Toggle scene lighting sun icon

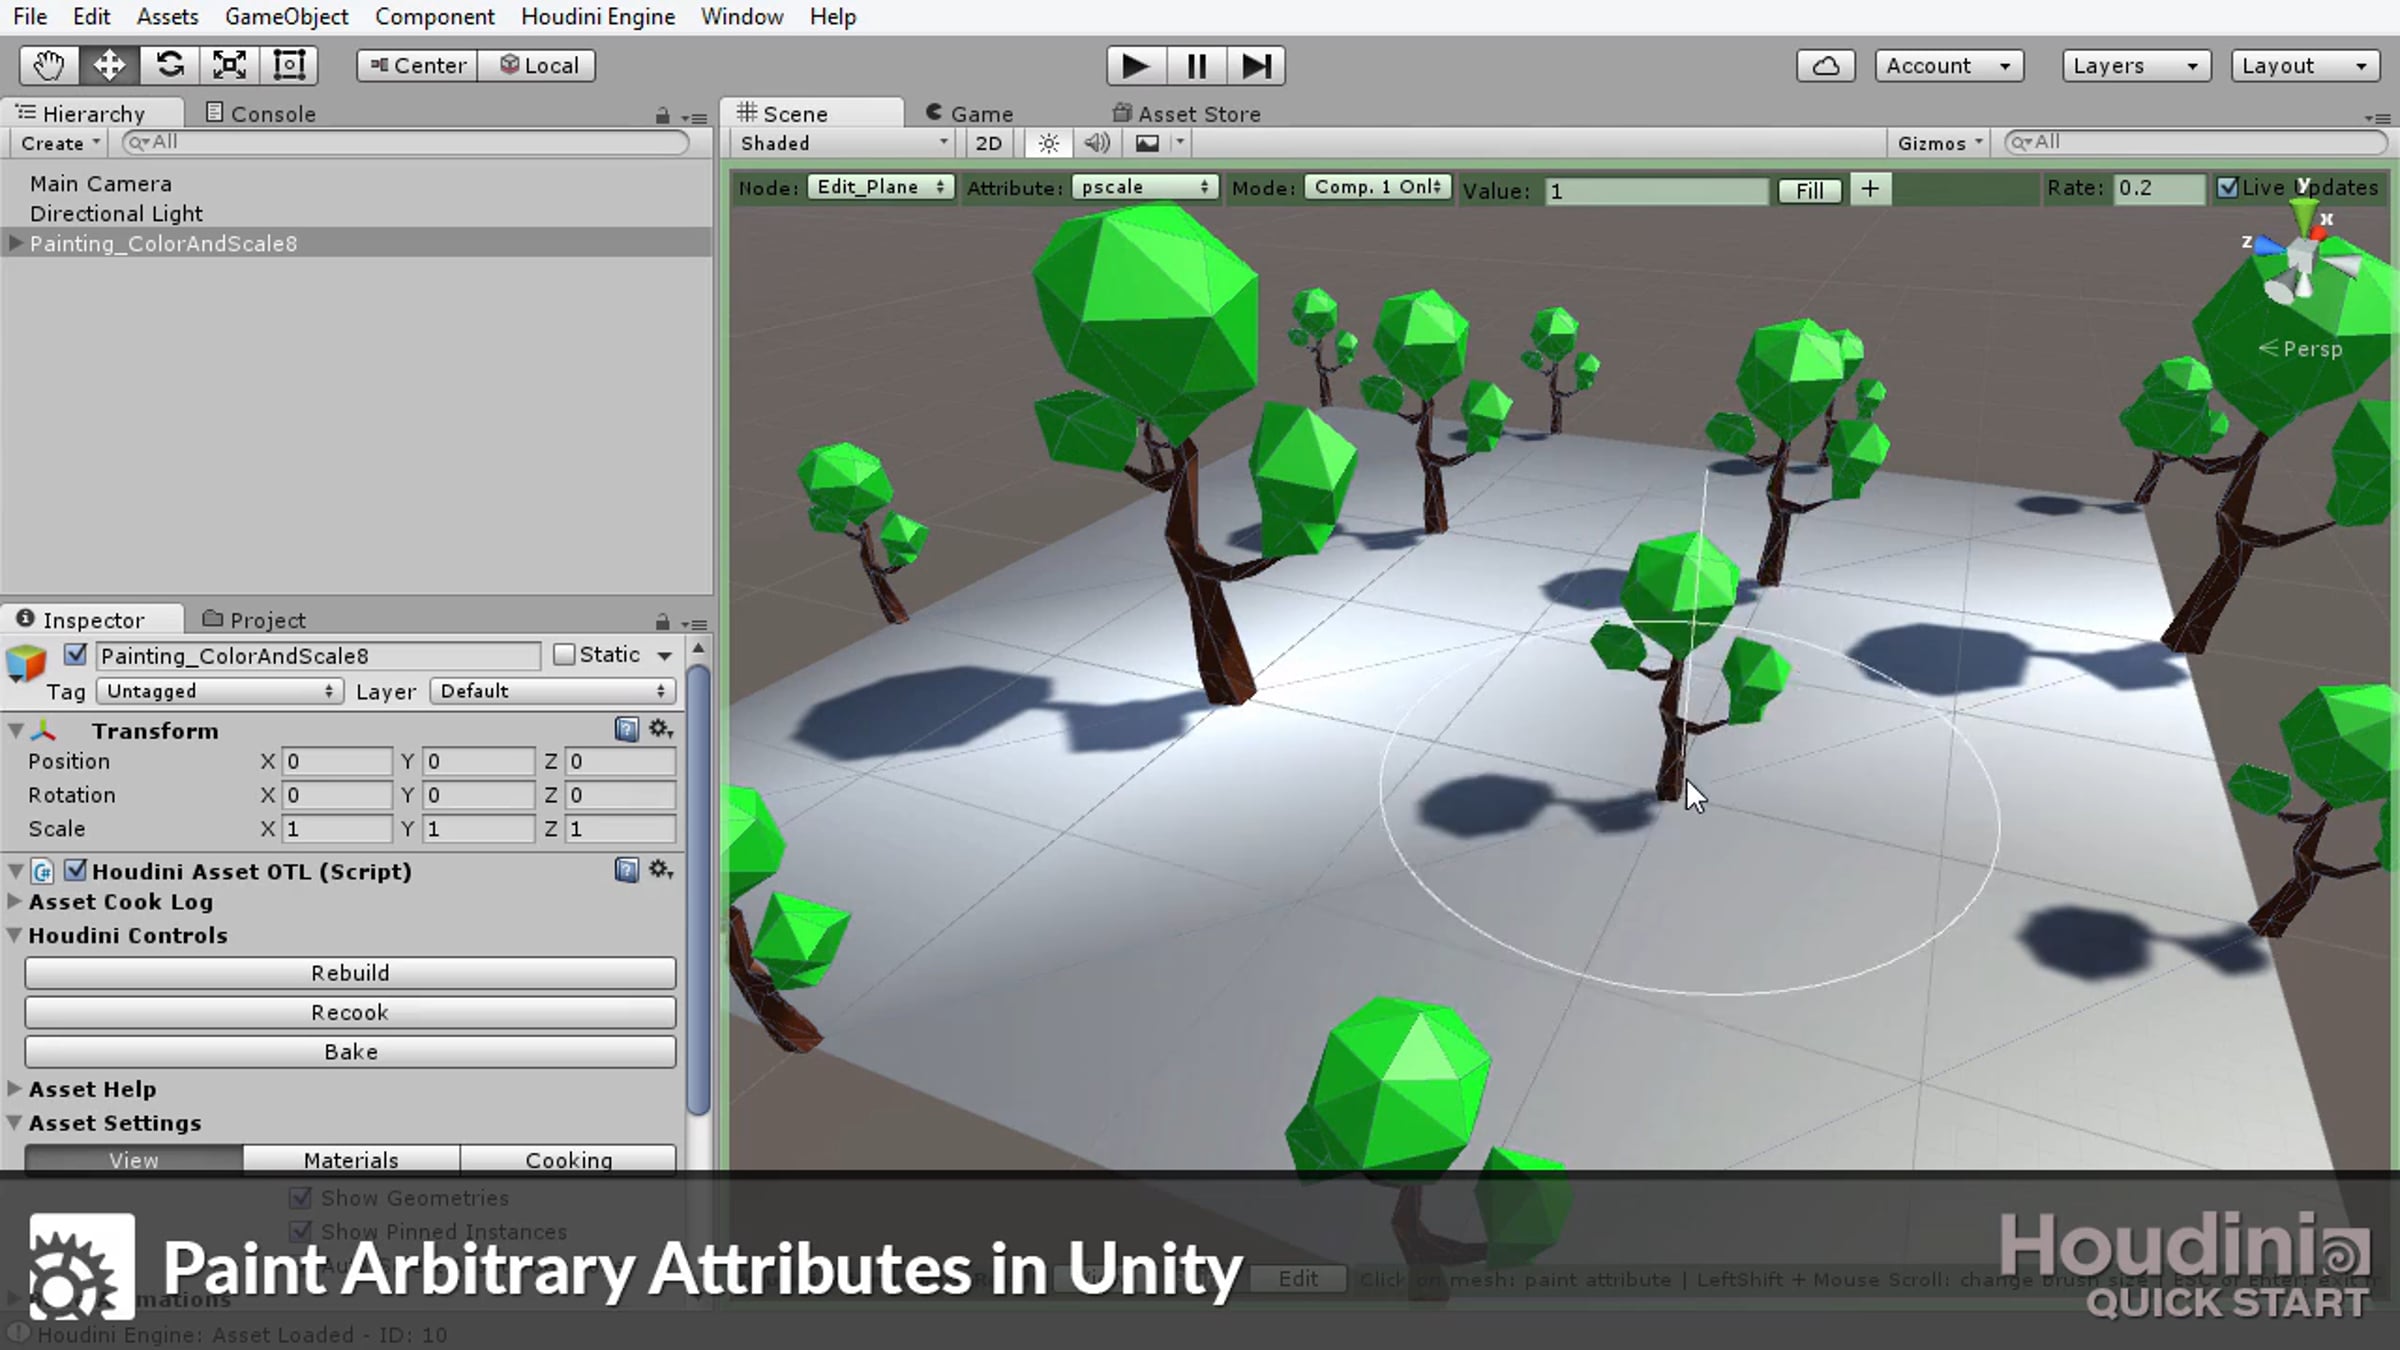pyautogui.click(x=1048, y=143)
